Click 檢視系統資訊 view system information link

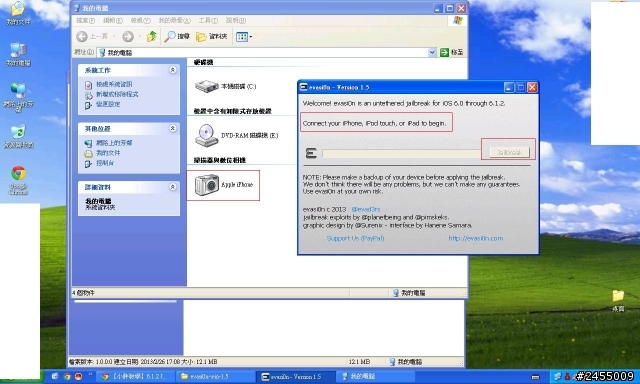click(114, 84)
